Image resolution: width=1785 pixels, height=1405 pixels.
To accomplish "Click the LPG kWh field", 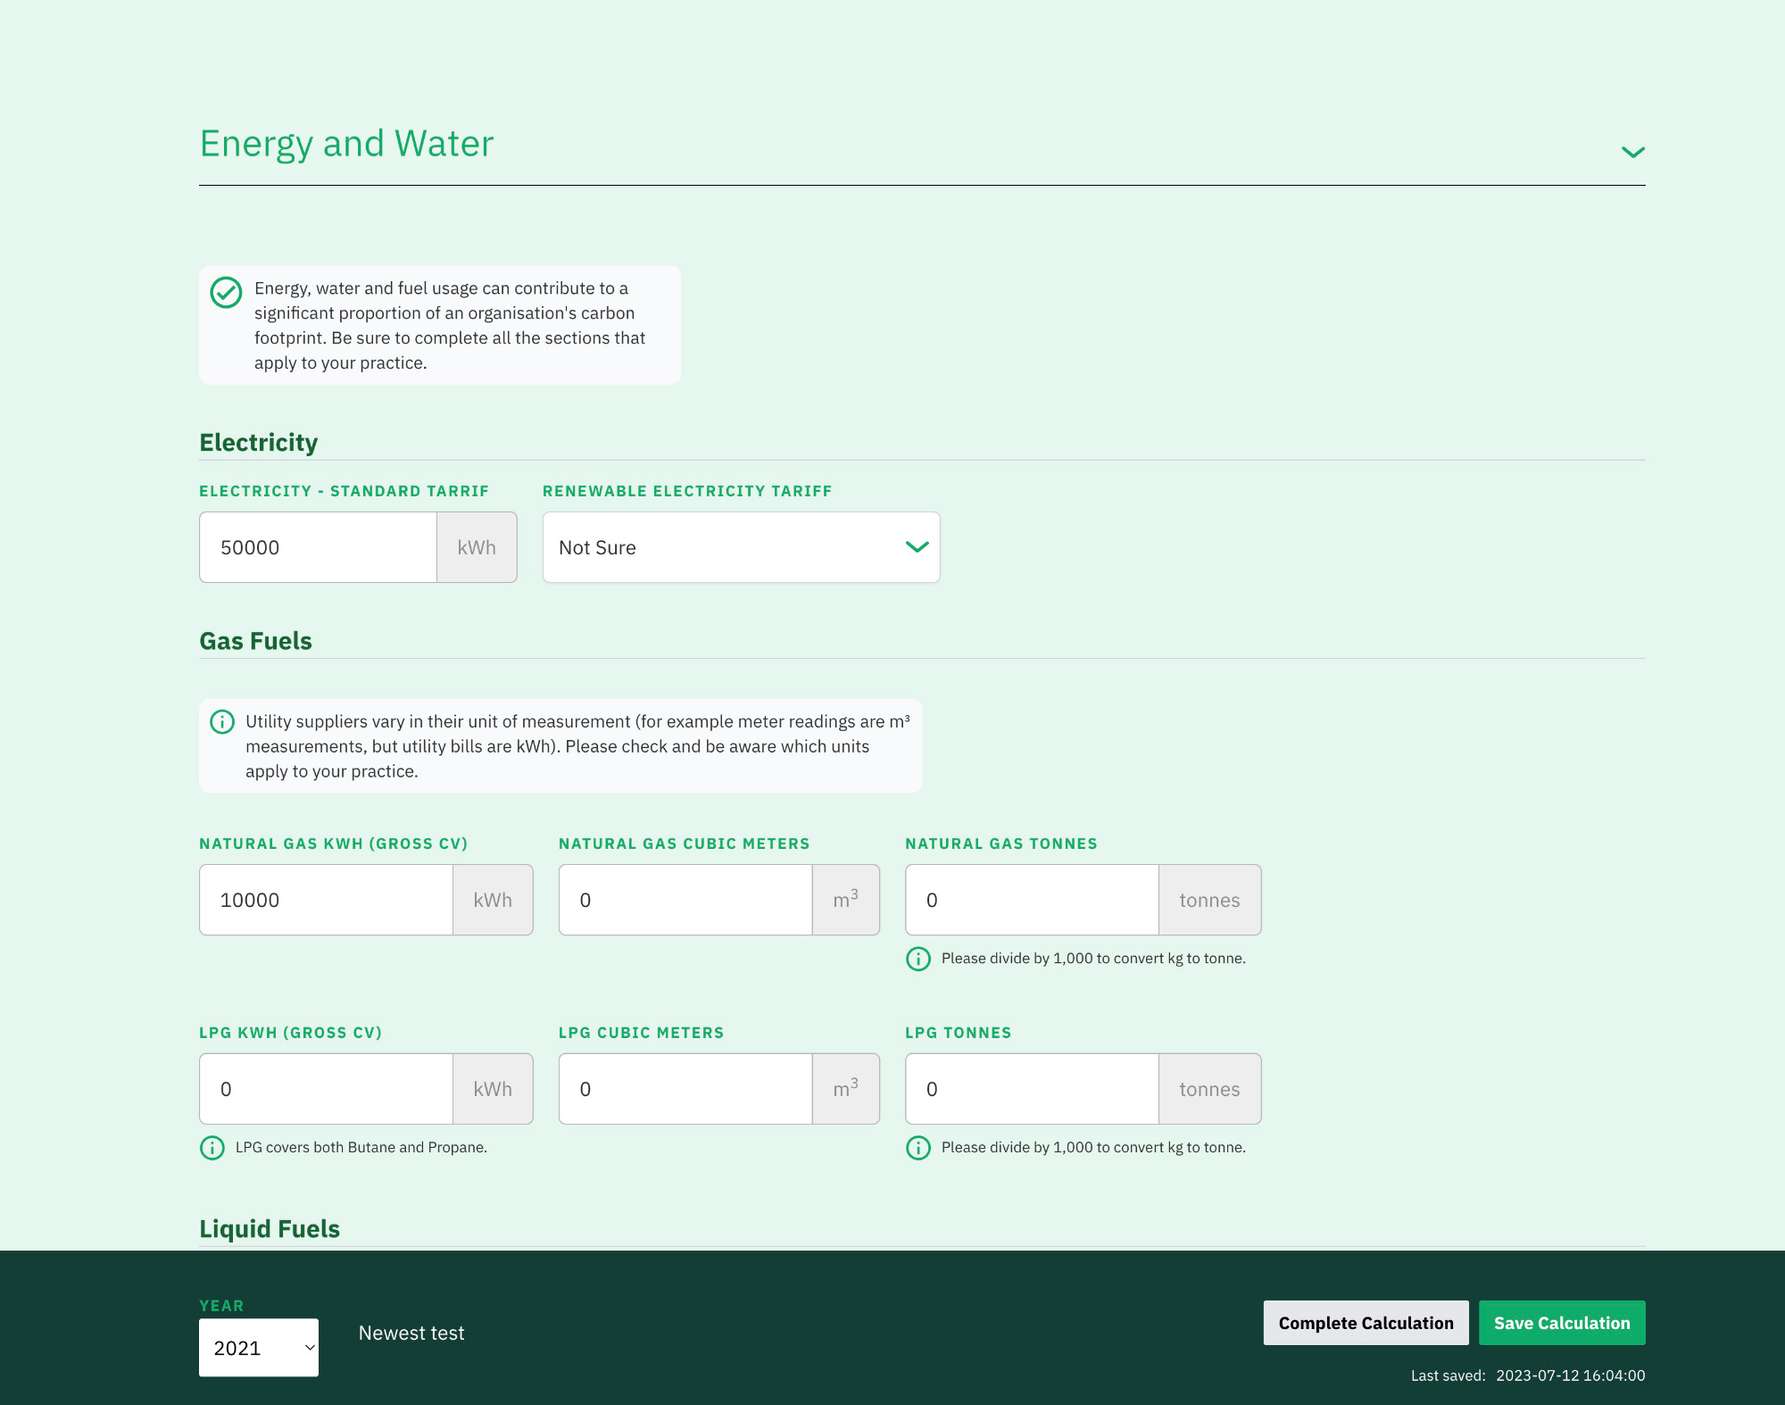I will (326, 1089).
